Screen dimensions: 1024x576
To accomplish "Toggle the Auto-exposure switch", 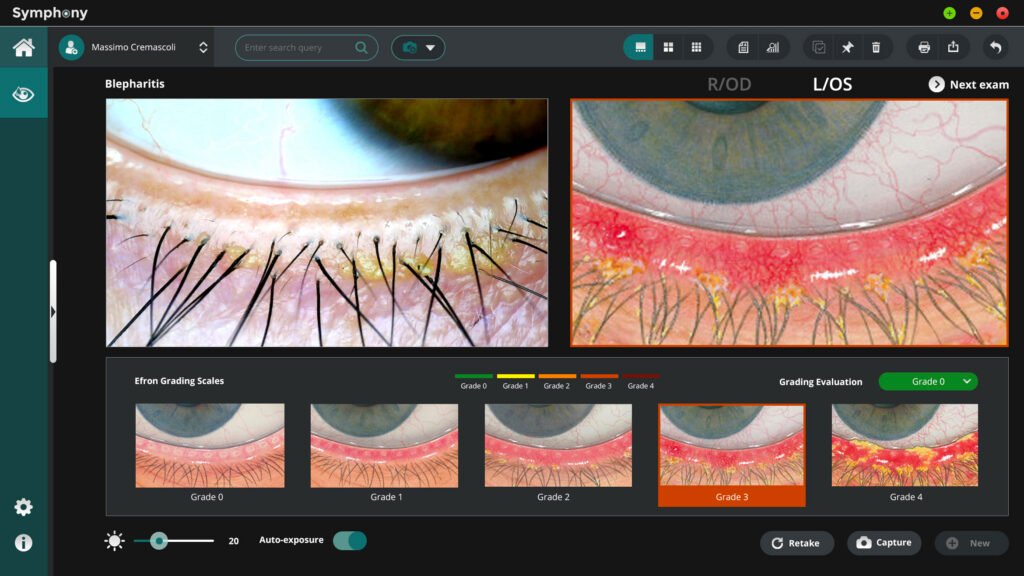I will click(x=350, y=541).
